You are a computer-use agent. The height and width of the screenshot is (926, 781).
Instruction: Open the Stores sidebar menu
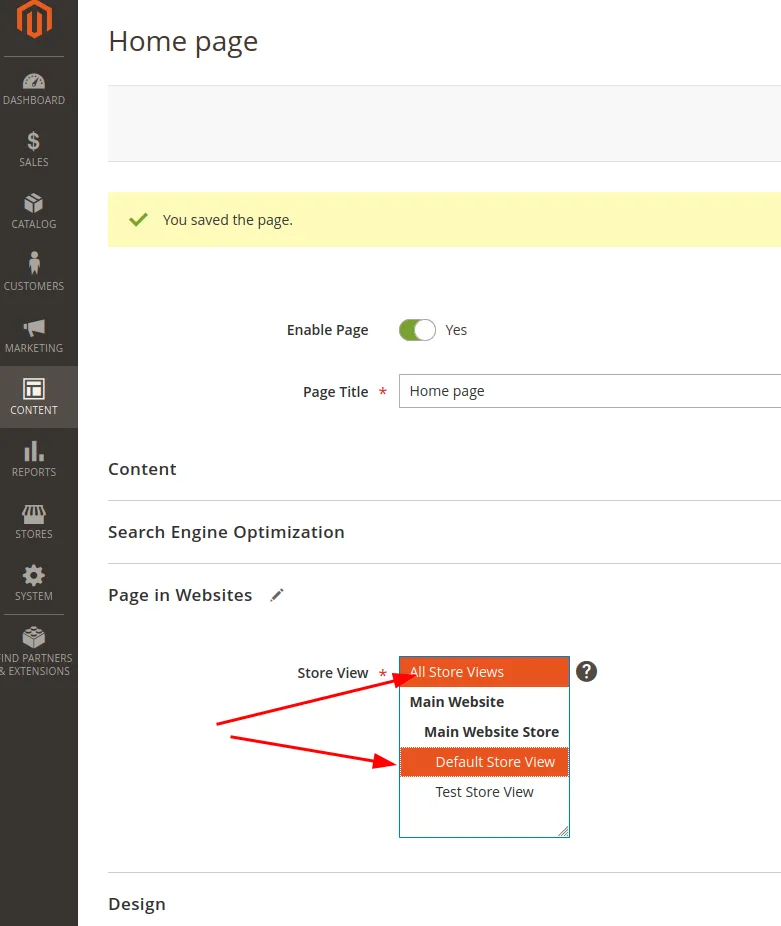(x=34, y=521)
